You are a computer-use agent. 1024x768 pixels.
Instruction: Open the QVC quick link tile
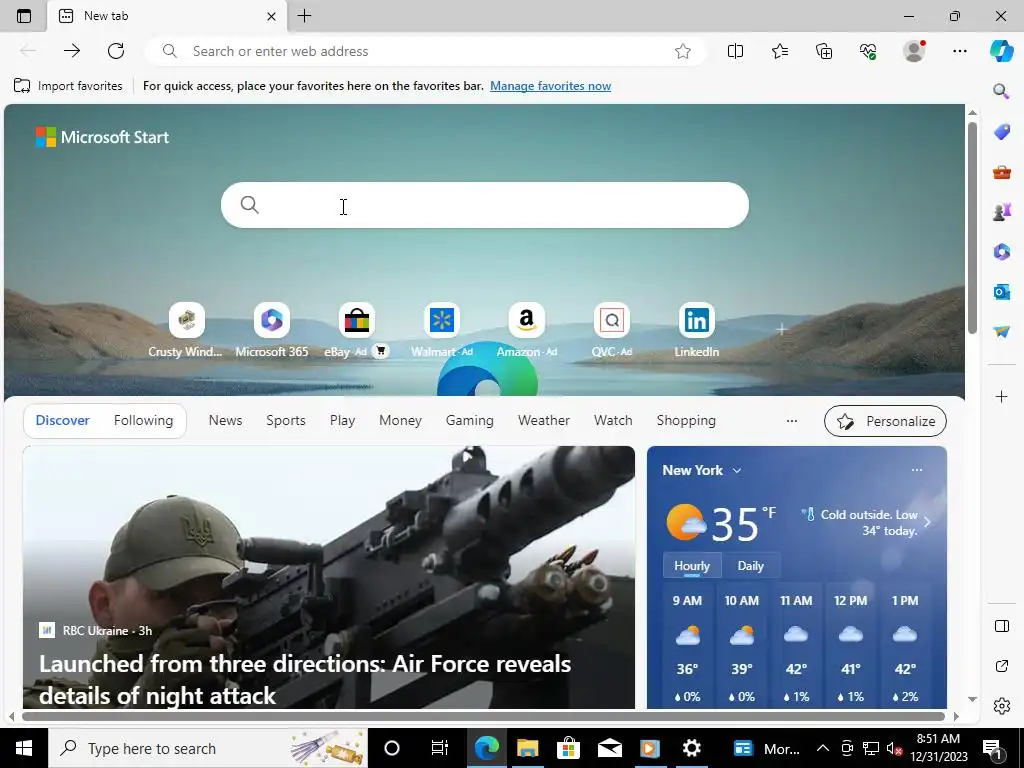(x=611, y=330)
